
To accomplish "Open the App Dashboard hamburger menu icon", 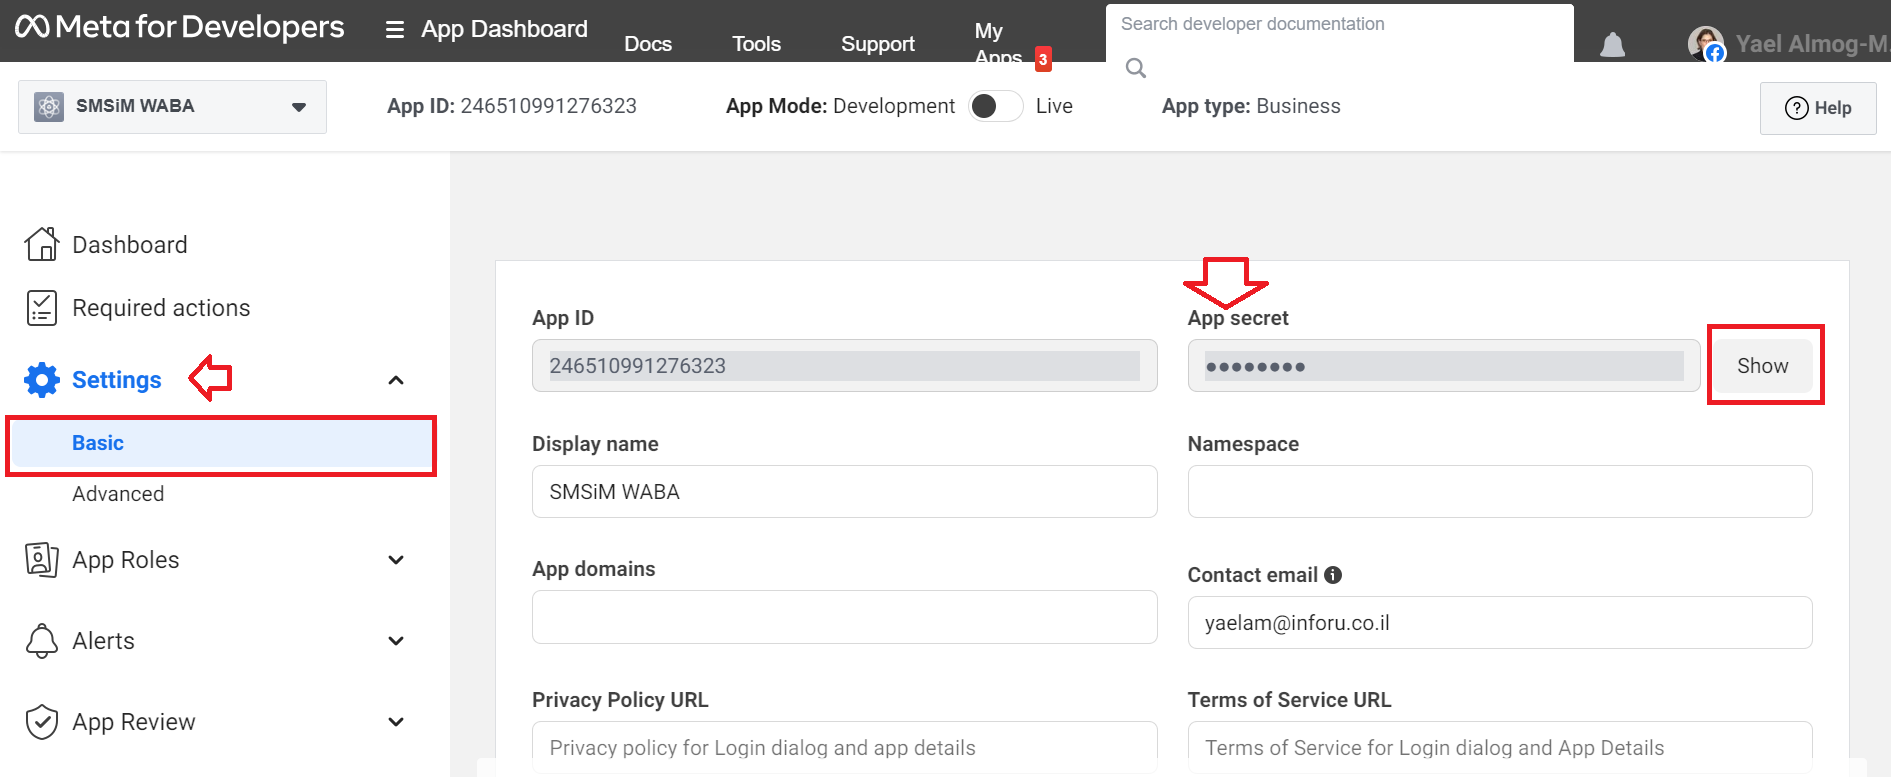I will click(x=395, y=30).
